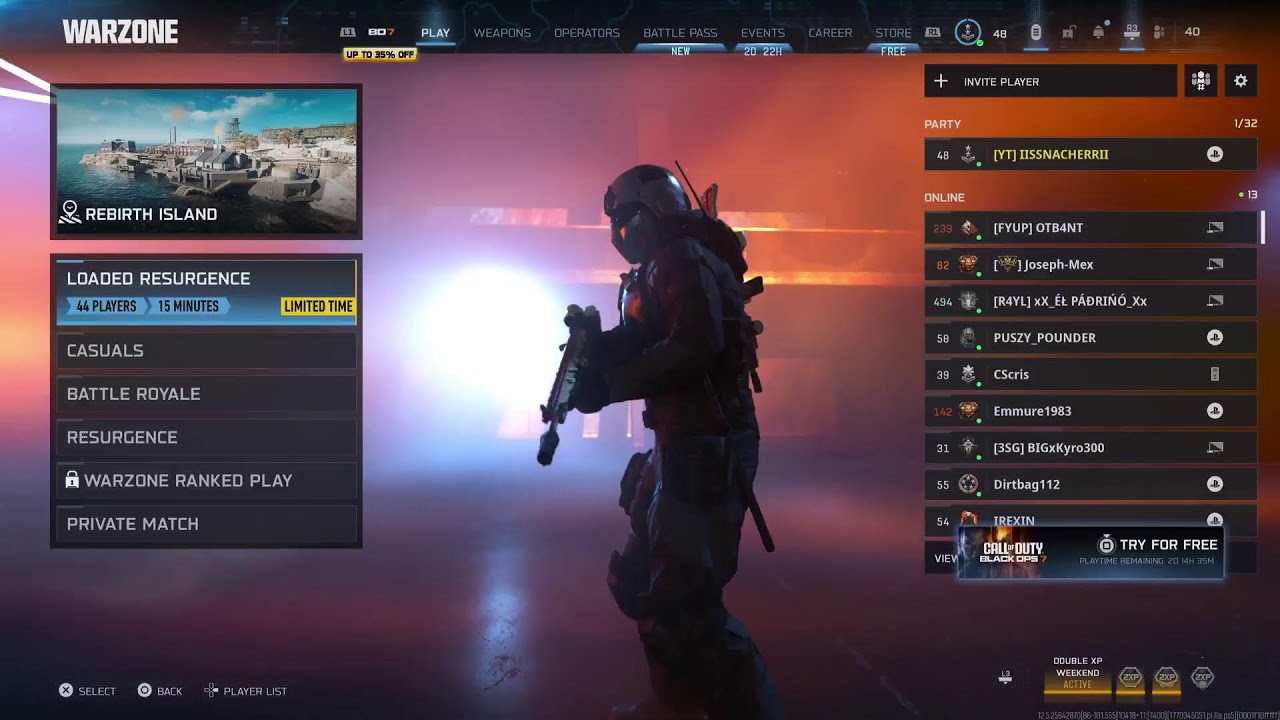The width and height of the screenshot is (1280, 720).
Task: Open the Weapons tab
Action: click(502, 33)
